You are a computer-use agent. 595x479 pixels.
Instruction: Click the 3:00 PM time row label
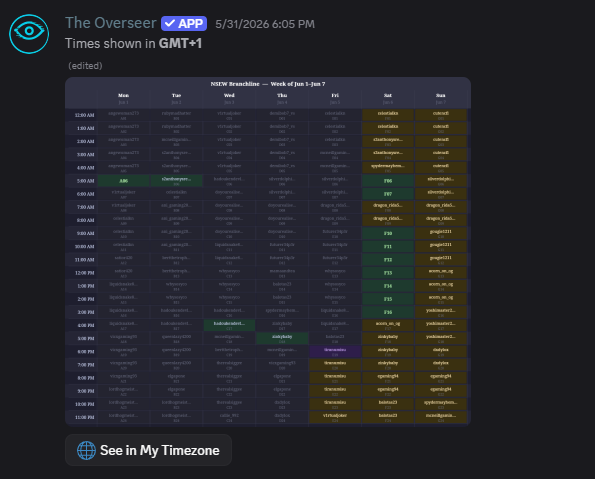(x=85, y=312)
